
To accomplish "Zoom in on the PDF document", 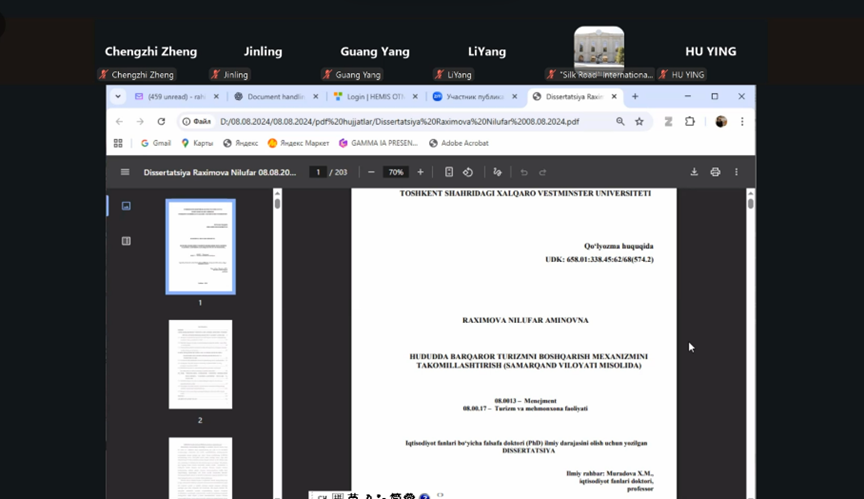I will [420, 172].
